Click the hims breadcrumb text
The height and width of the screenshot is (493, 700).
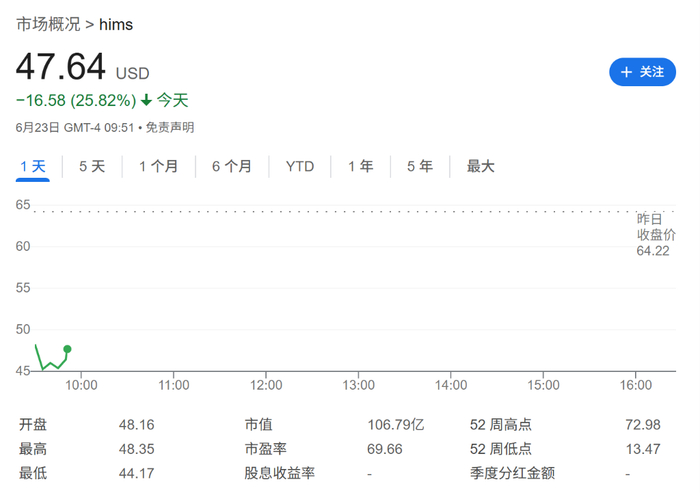[x=115, y=23]
